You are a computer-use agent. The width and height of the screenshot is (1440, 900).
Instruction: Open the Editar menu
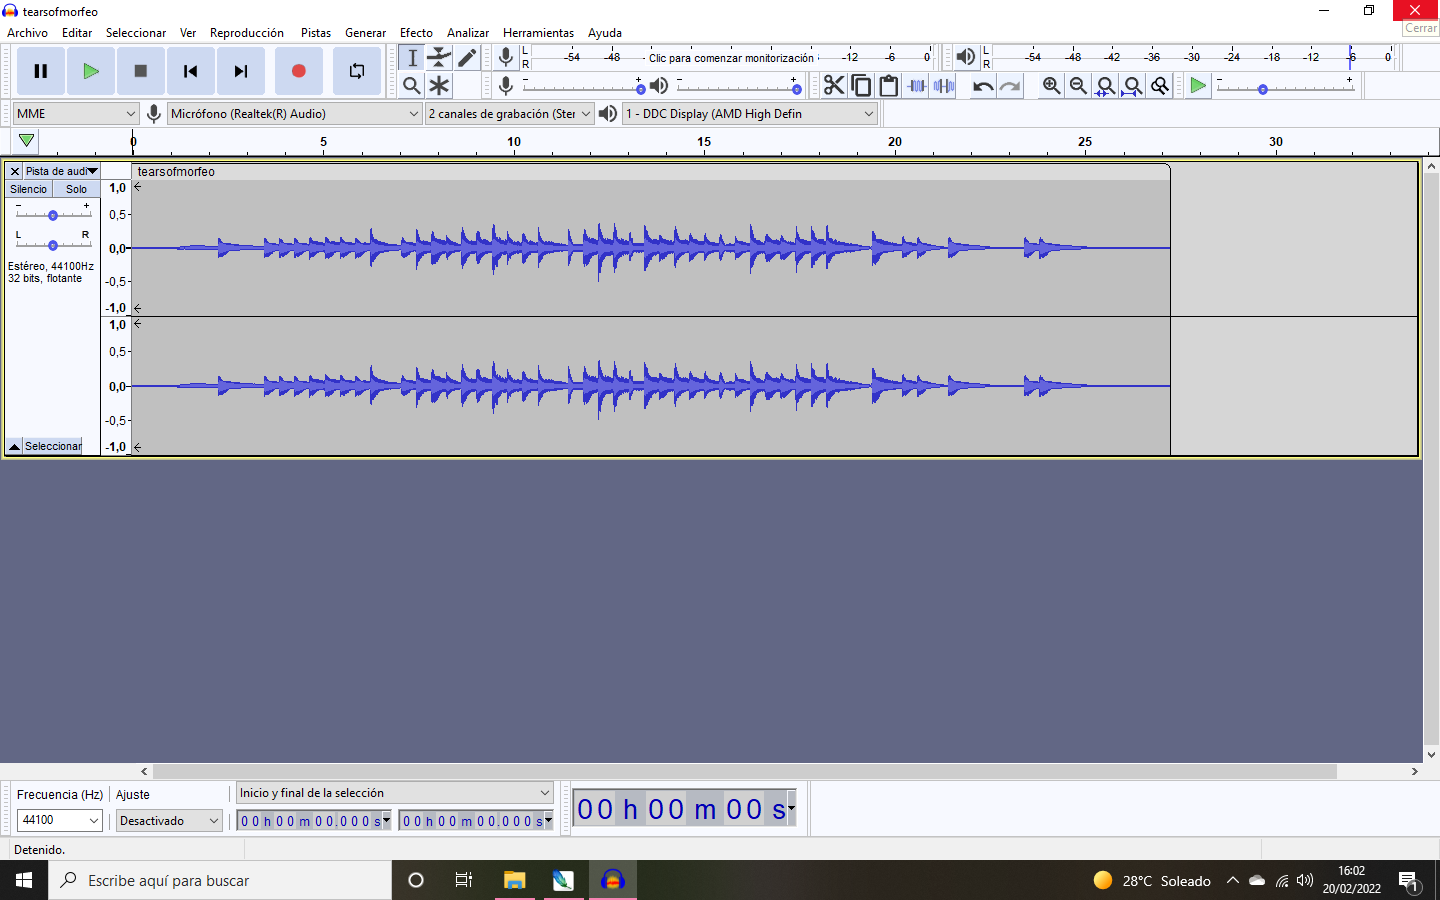77,33
